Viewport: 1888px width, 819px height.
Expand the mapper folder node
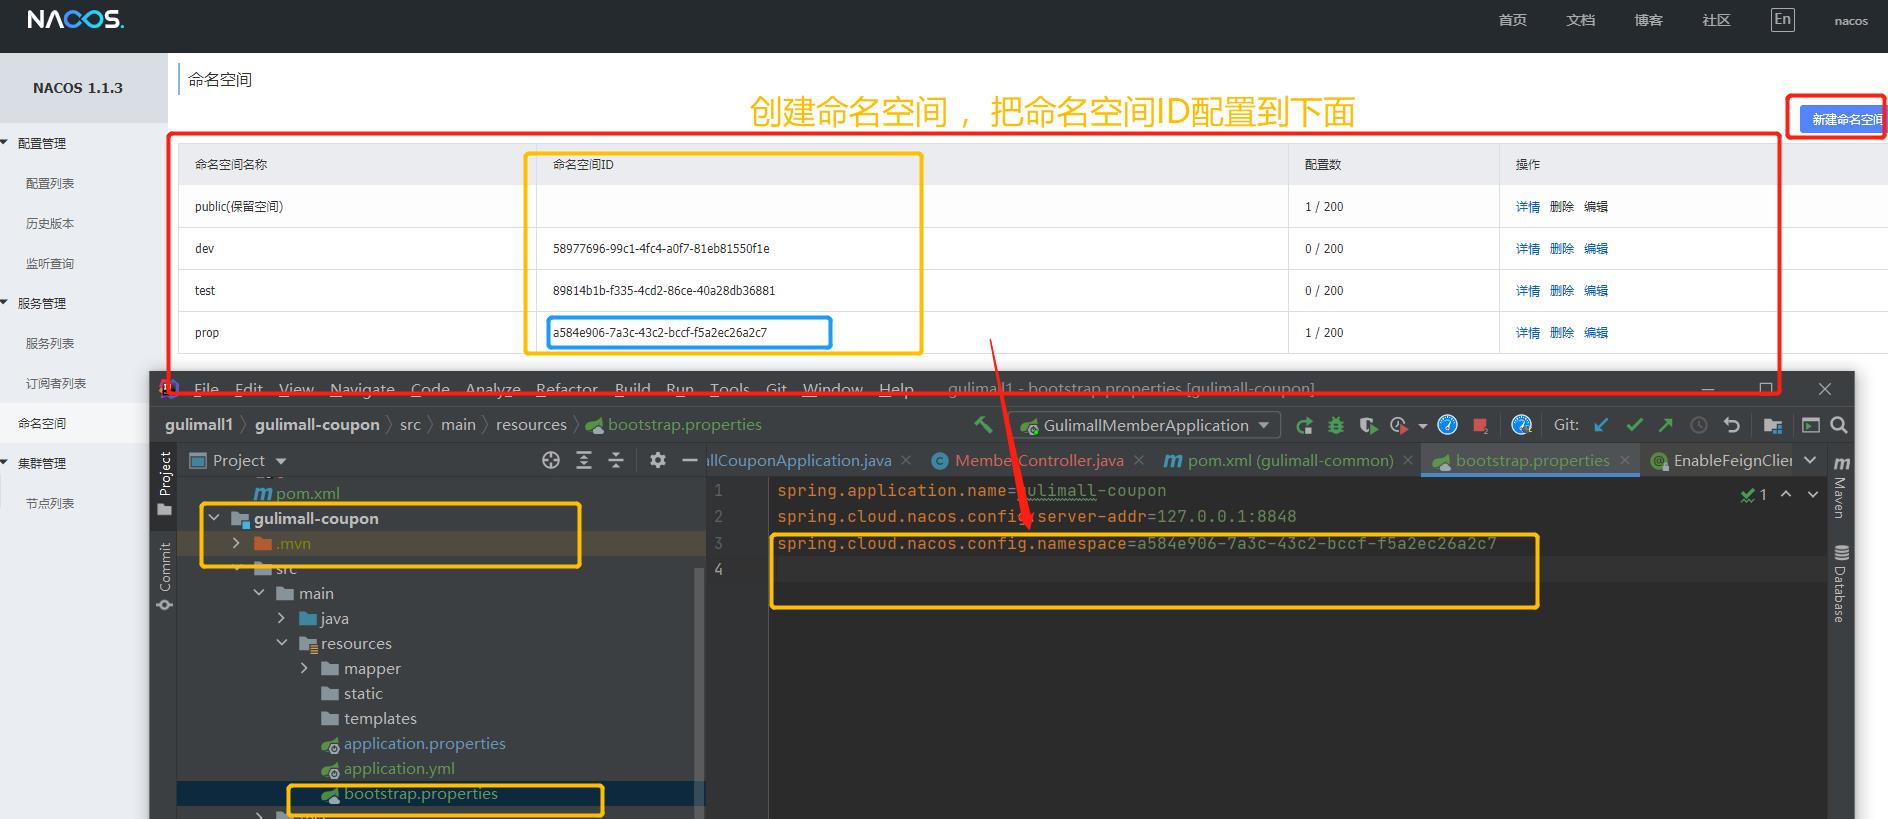click(305, 668)
